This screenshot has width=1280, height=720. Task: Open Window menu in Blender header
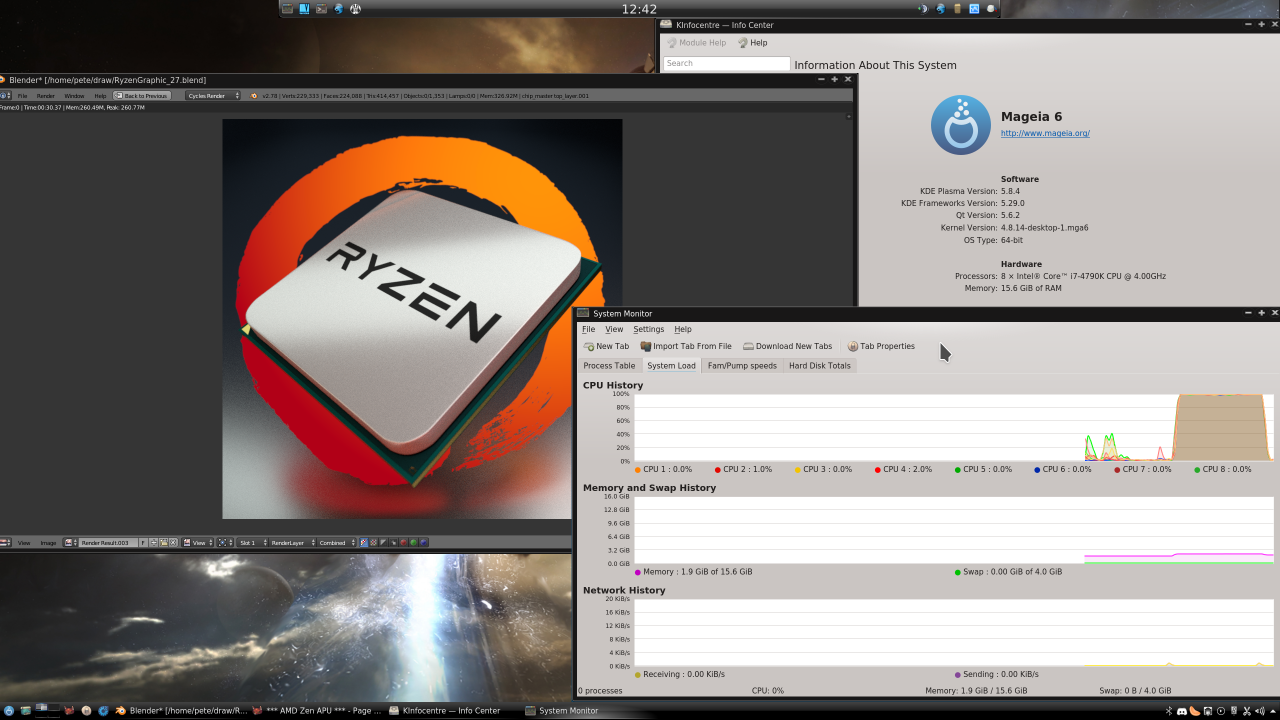click(74, 96)
